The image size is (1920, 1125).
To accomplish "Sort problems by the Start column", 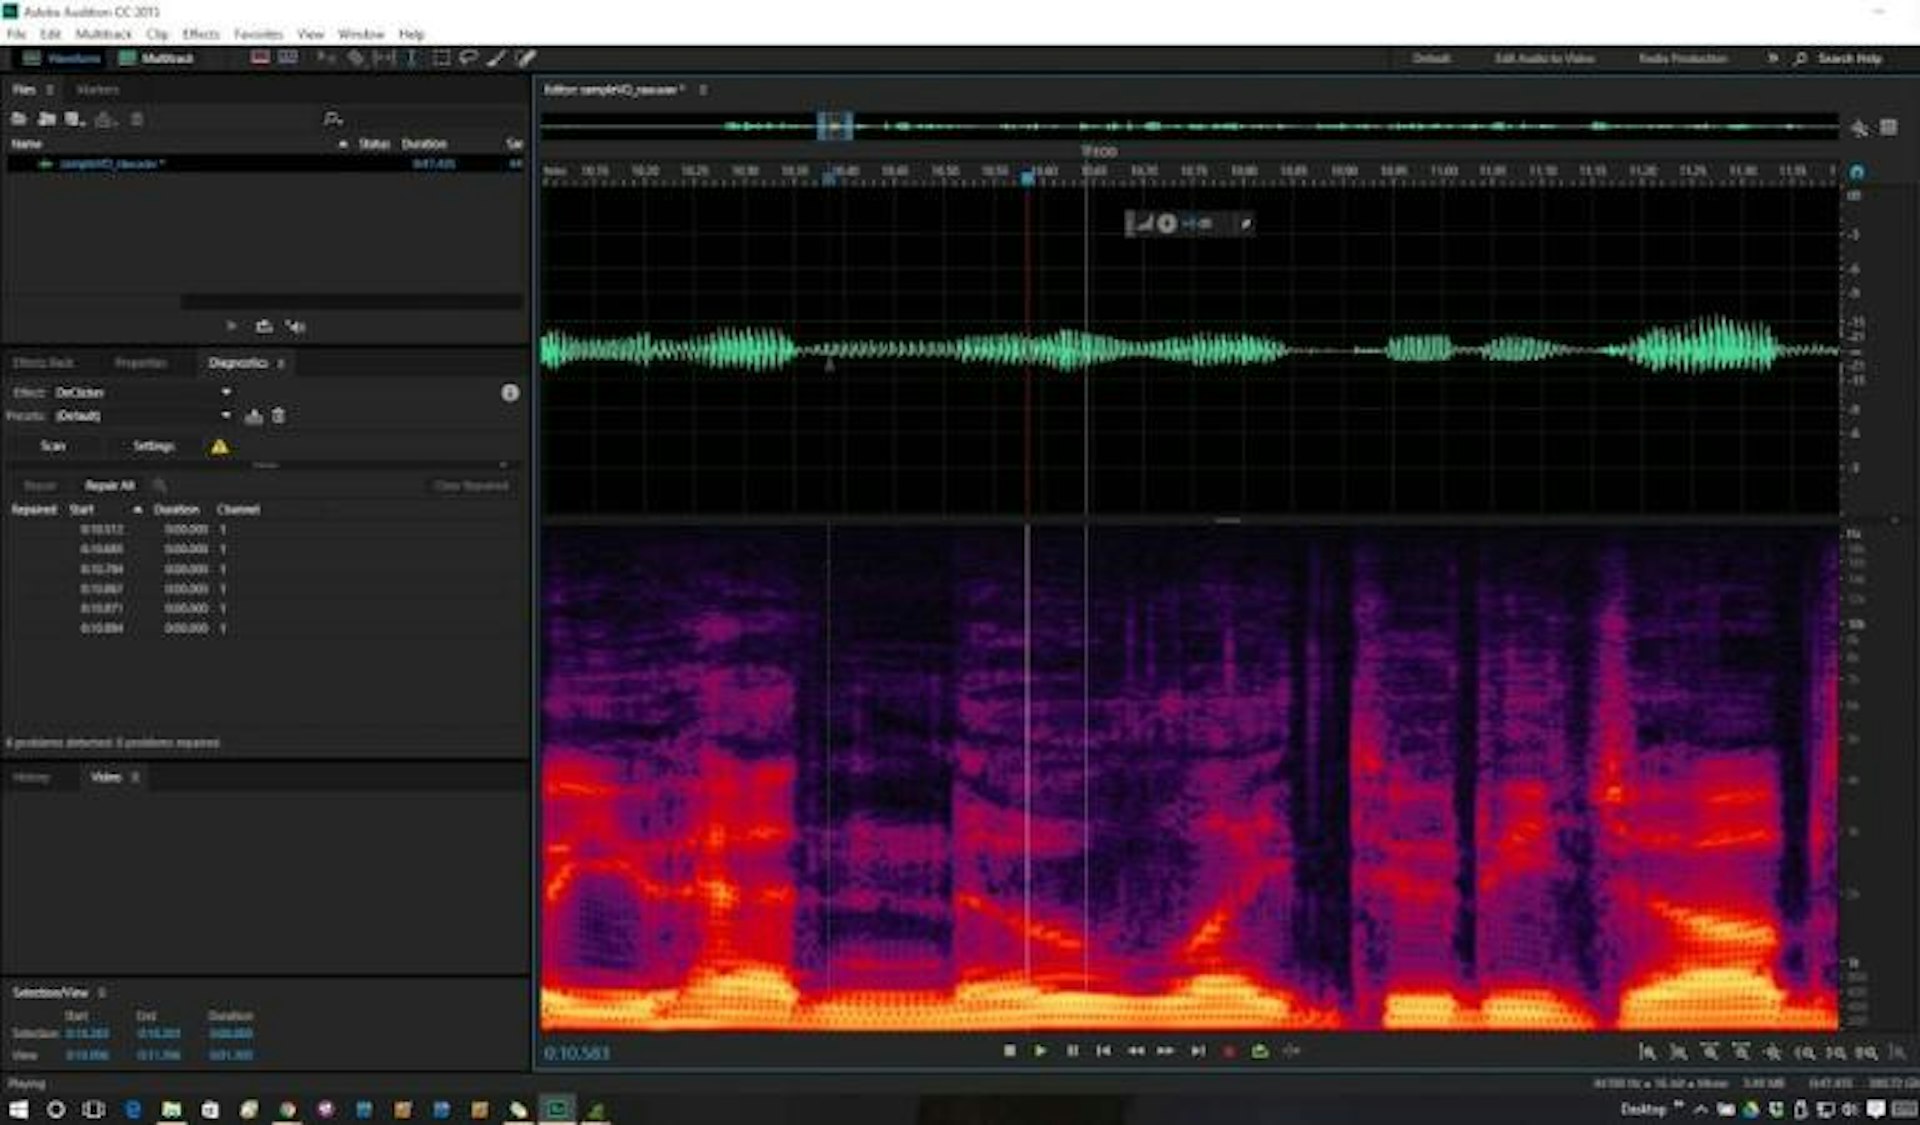I will tap(82, 510).
